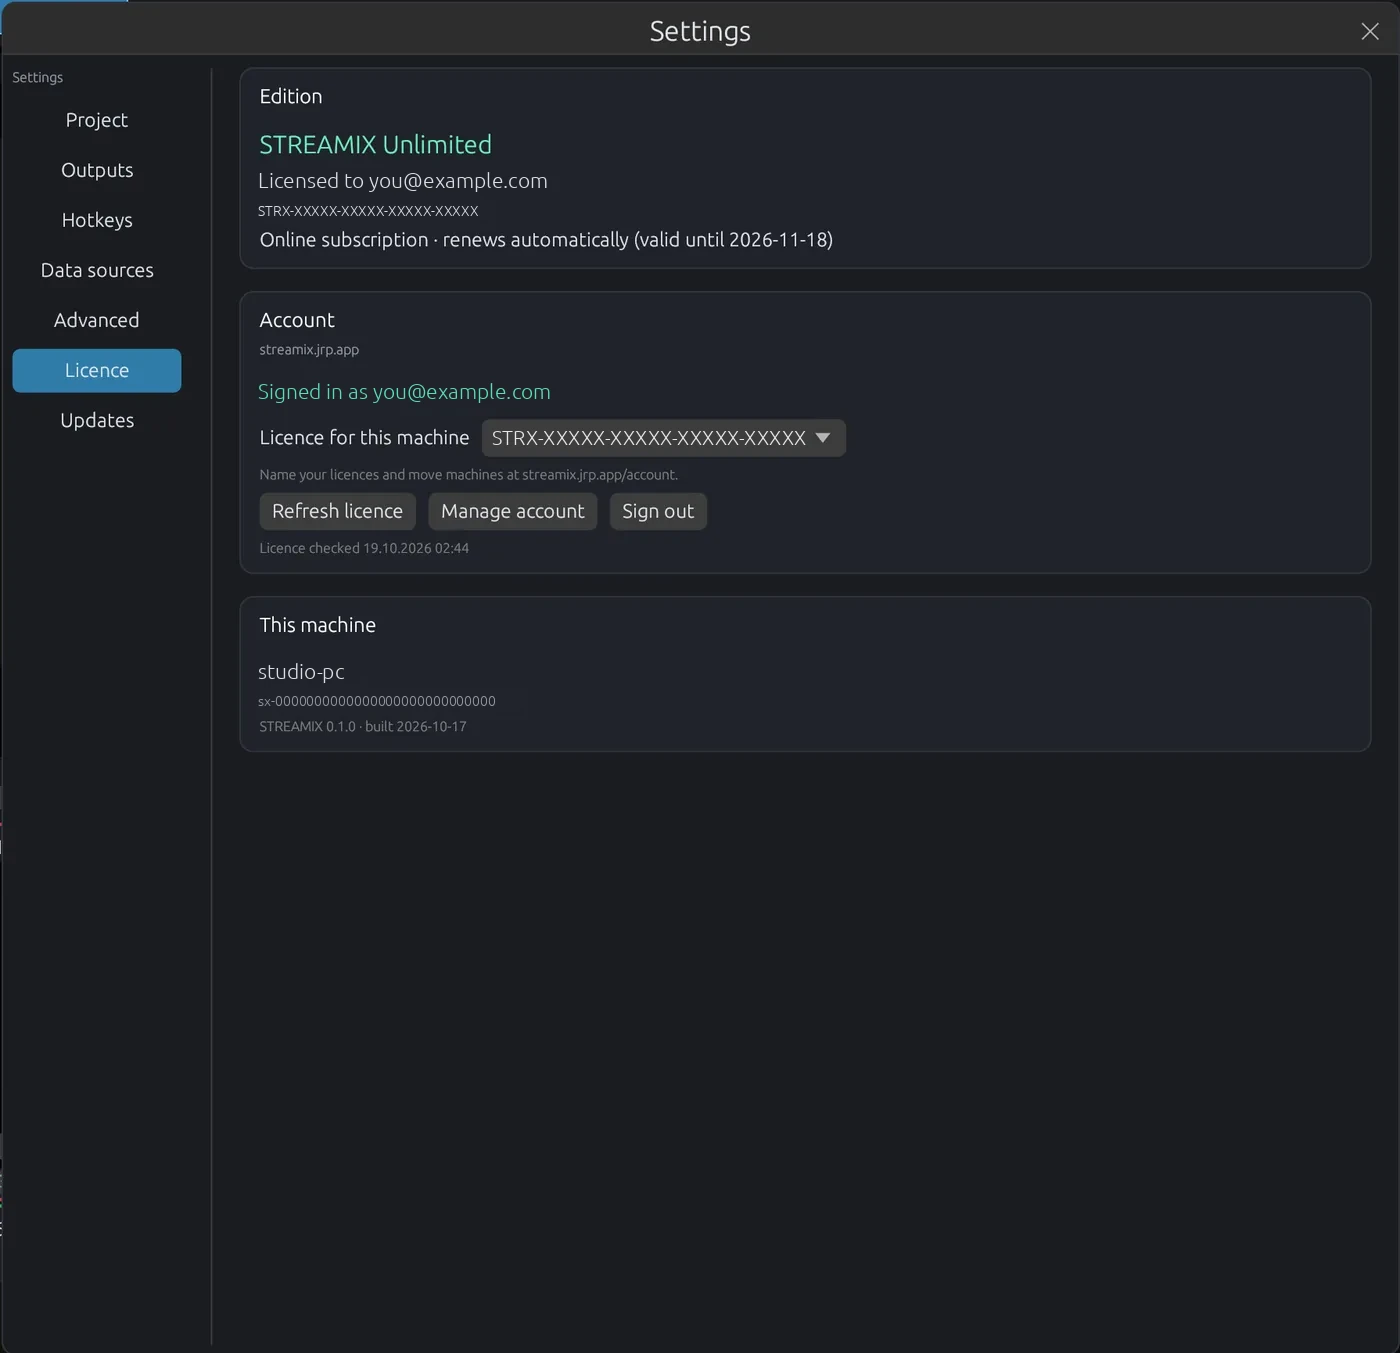Click the Refresh licence button

337,511
